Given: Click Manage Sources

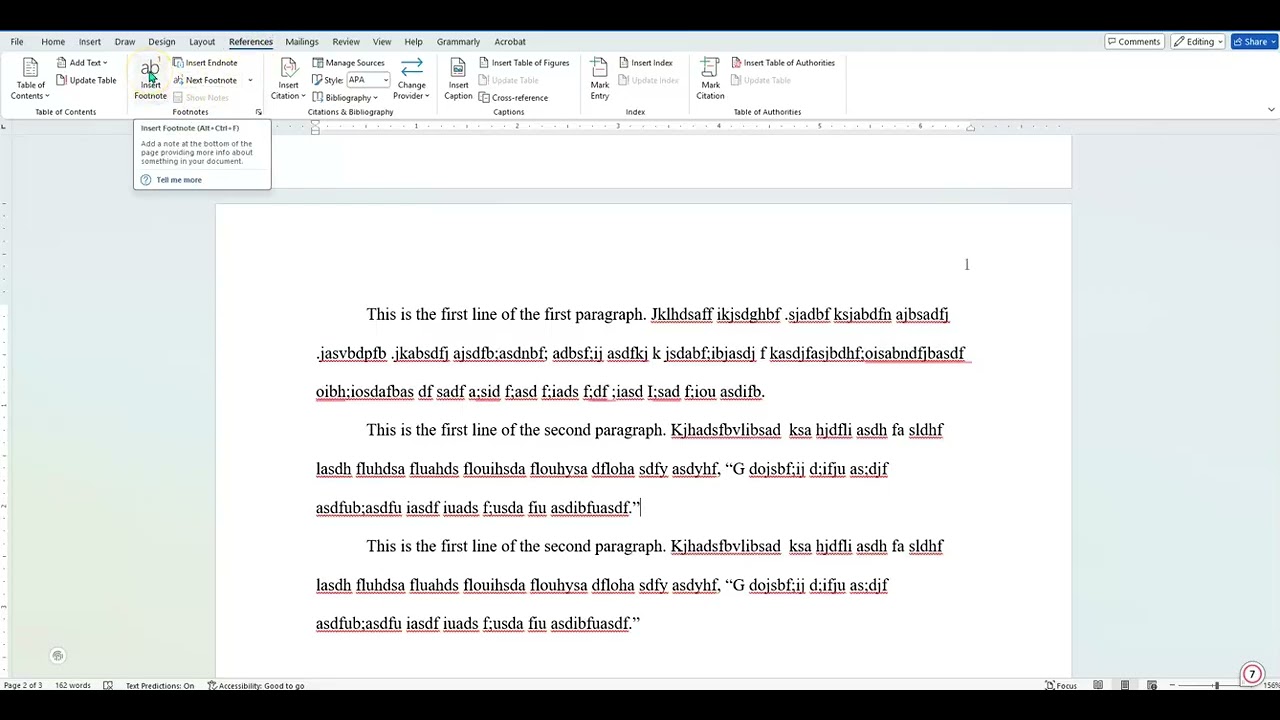Looking at the screenshot, I should (348, 63).
